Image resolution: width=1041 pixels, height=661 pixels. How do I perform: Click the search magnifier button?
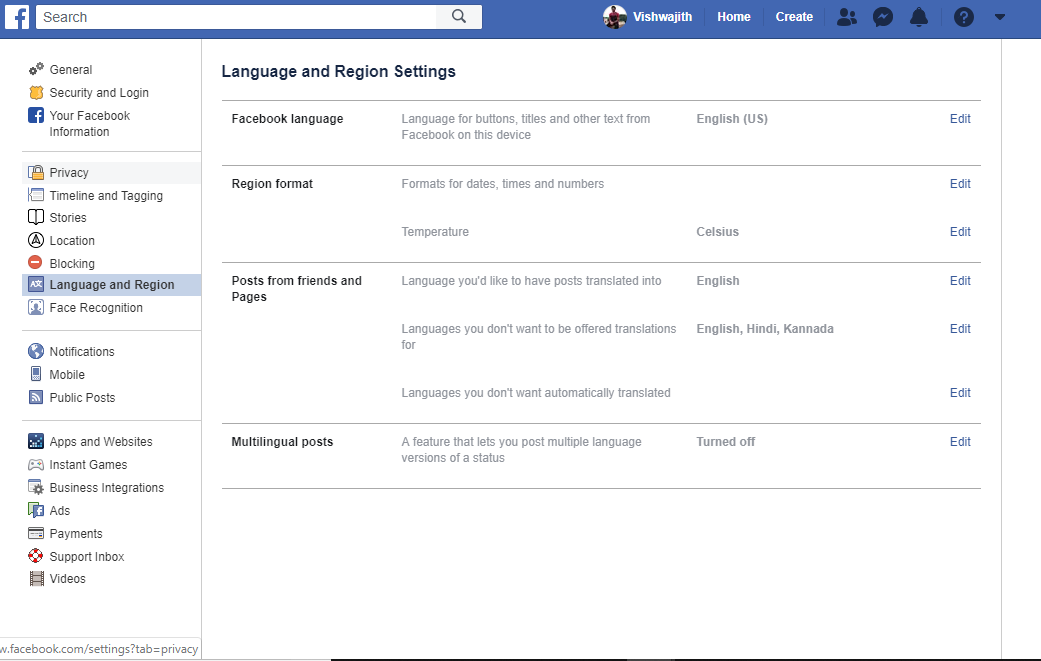tap(459, 17)
